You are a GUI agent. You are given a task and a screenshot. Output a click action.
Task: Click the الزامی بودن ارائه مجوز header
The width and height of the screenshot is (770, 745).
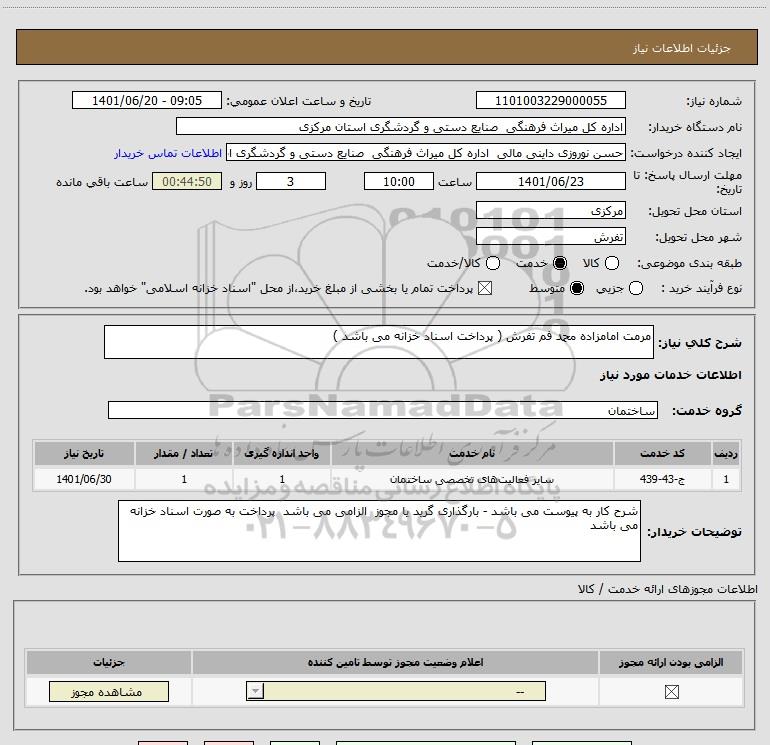coord(671,662)
